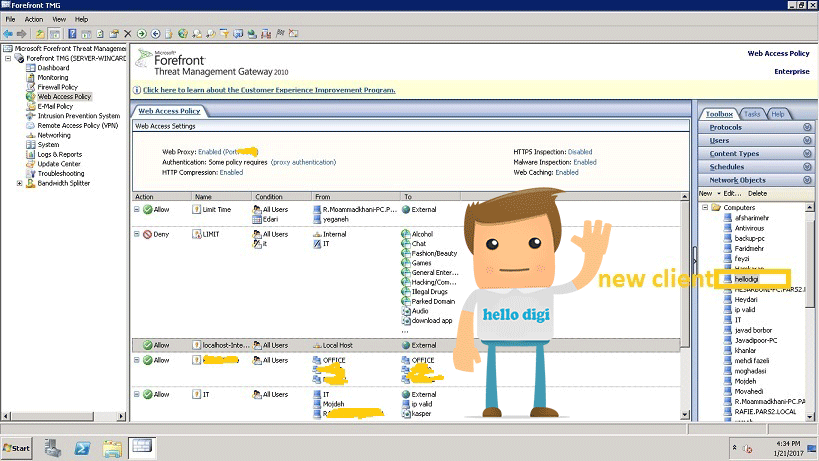
Task: Click the funnel filter toolbar icon
Action: tap(224, 34)
